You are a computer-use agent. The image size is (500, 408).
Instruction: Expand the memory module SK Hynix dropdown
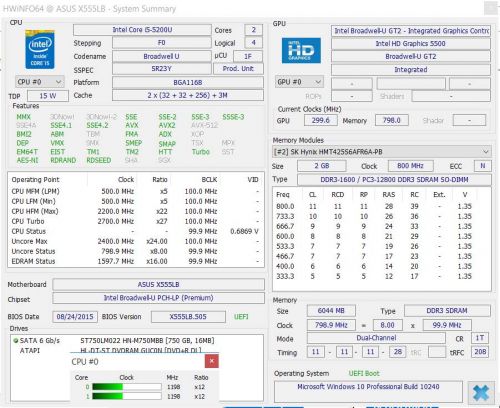382,152
